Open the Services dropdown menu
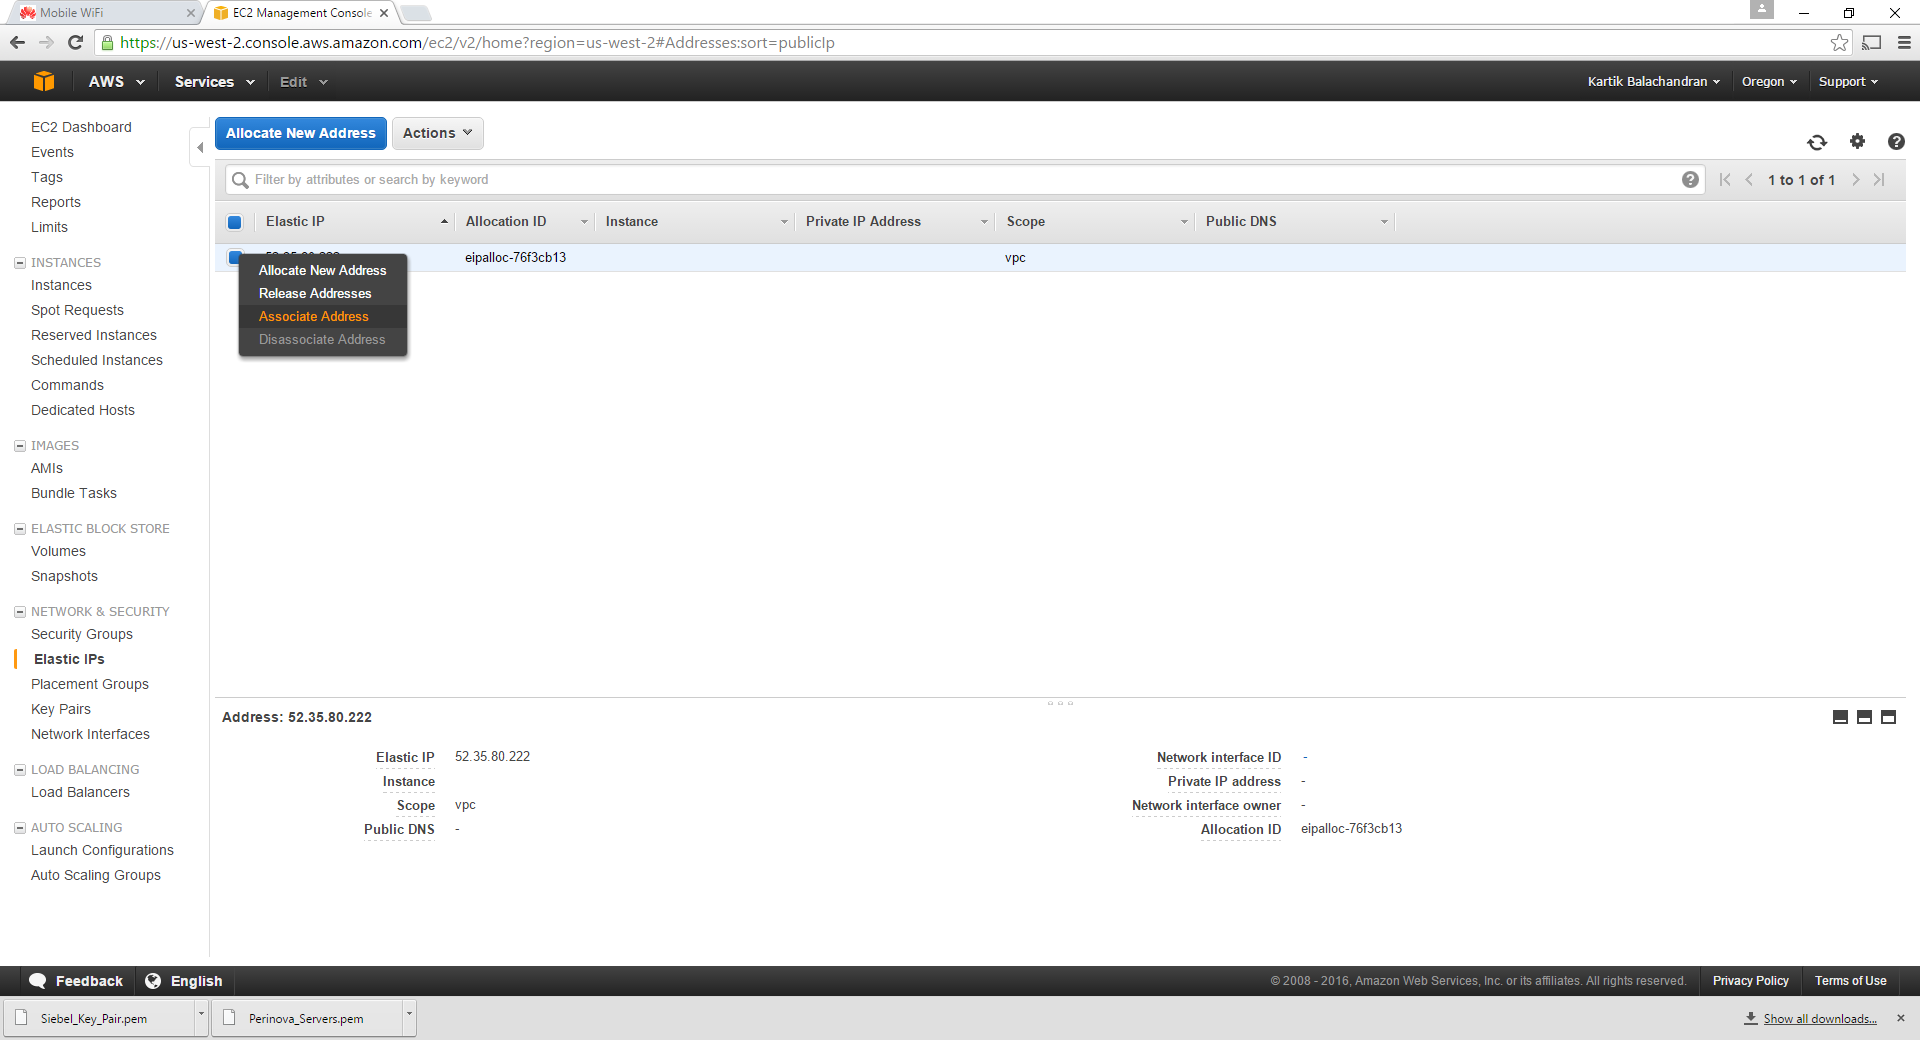Viewport: 1920px width, 1040px height. [x=214, y=82]
